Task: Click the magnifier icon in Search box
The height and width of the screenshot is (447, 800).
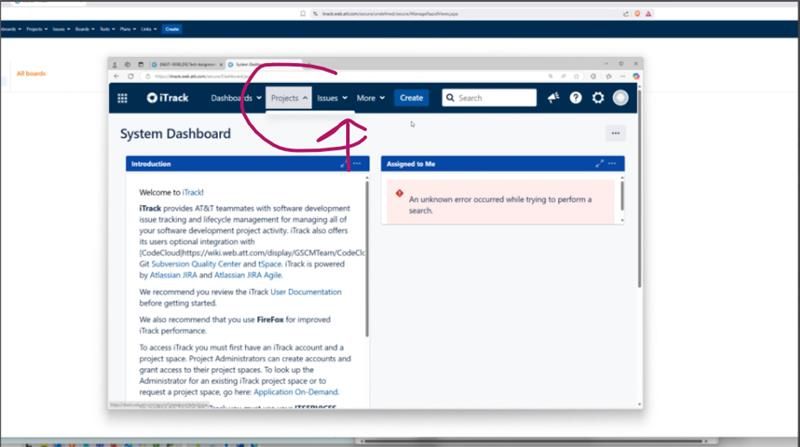Action: pyautogui.click(x=450, y=97)
